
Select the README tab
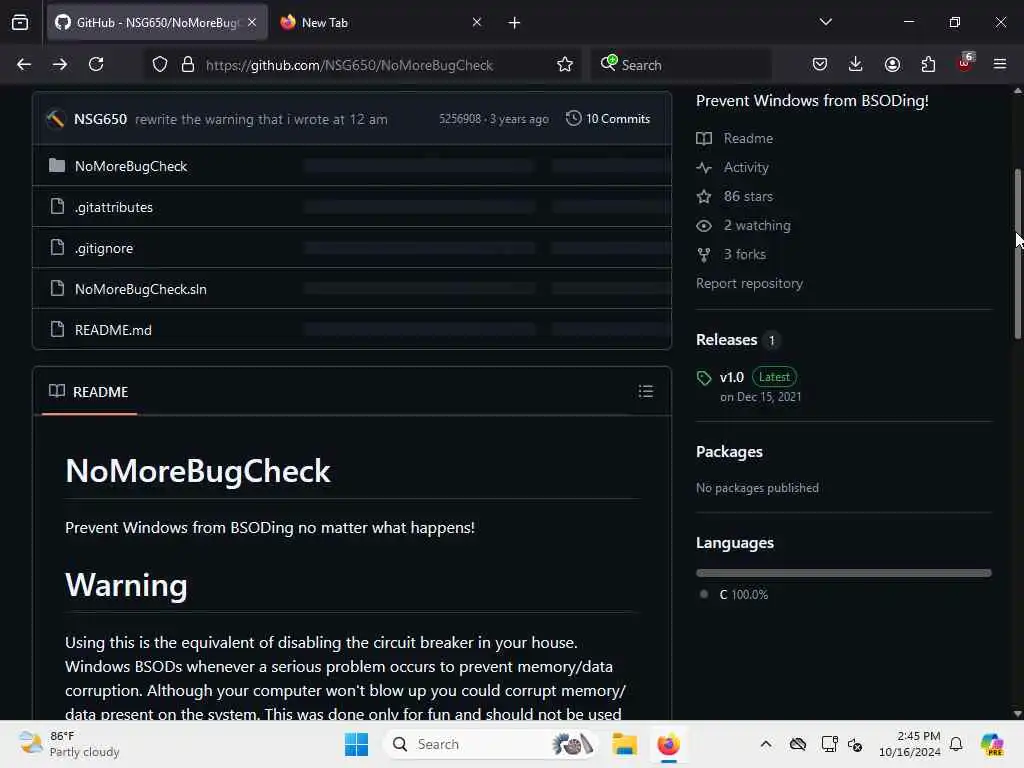click(89, 392)
